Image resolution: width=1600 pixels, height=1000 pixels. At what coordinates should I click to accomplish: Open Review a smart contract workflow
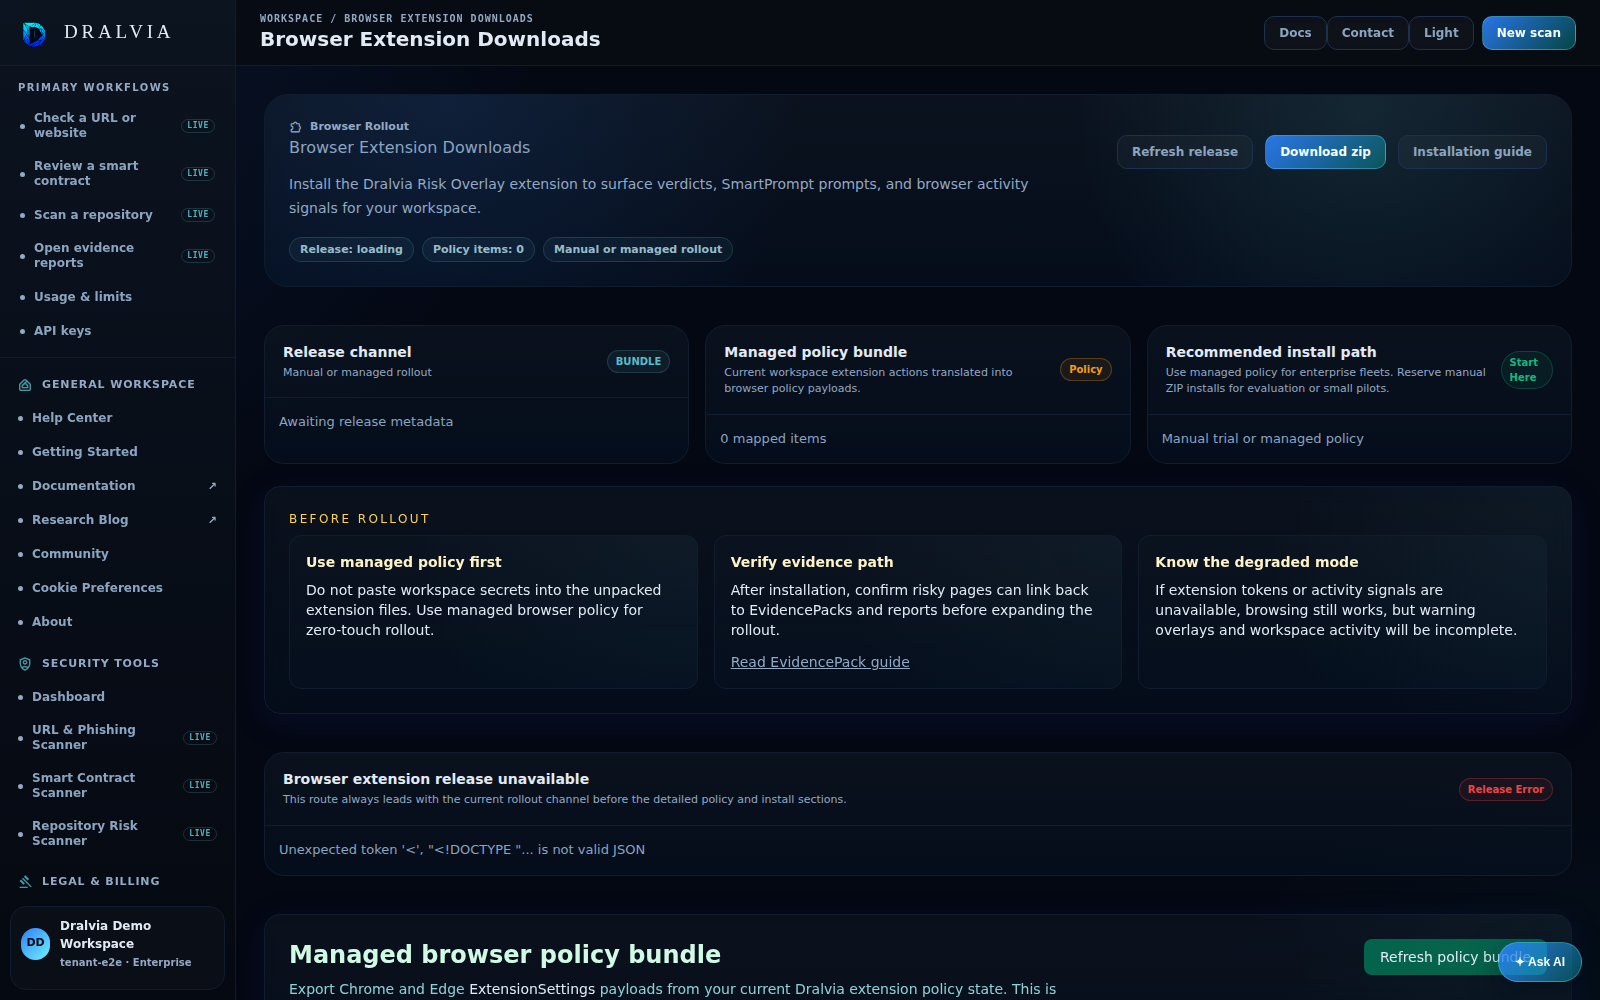pyautogui.click(x=118, y=173)
